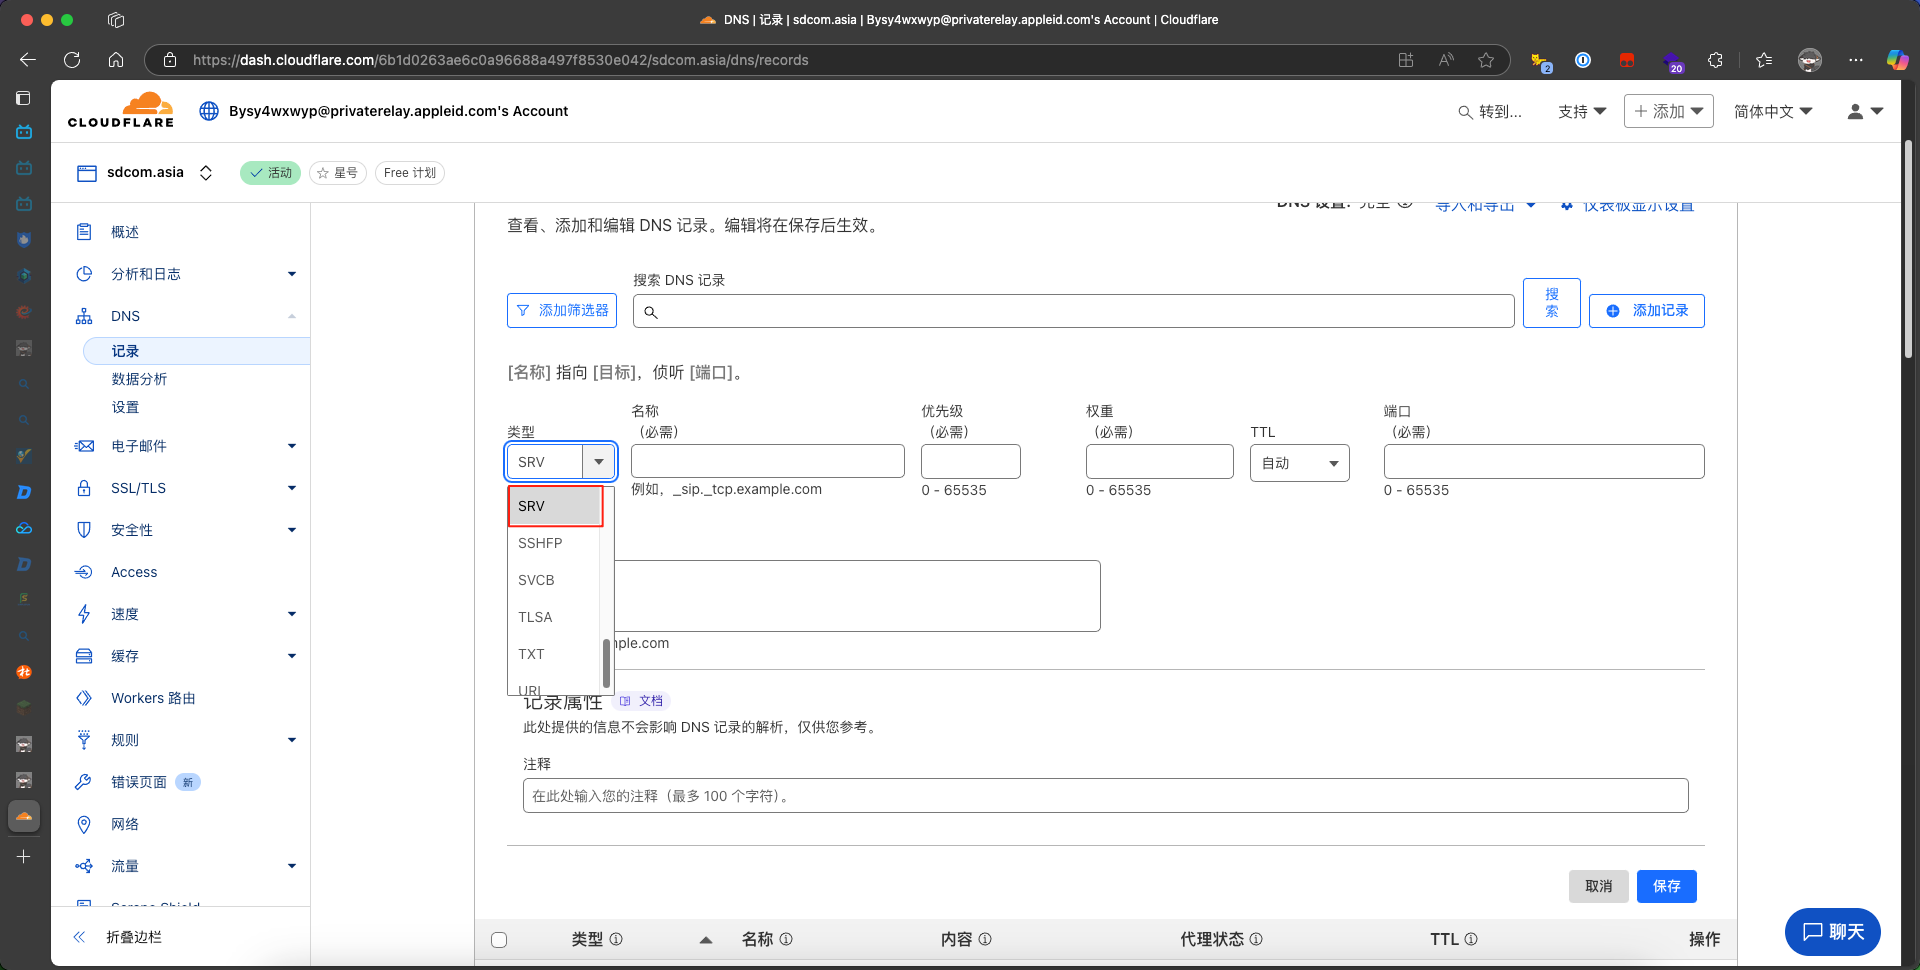1920x970 pixels.
Task: Click the 添加筛选器 button
Action: pyautogui.click(x=562, y=311)
